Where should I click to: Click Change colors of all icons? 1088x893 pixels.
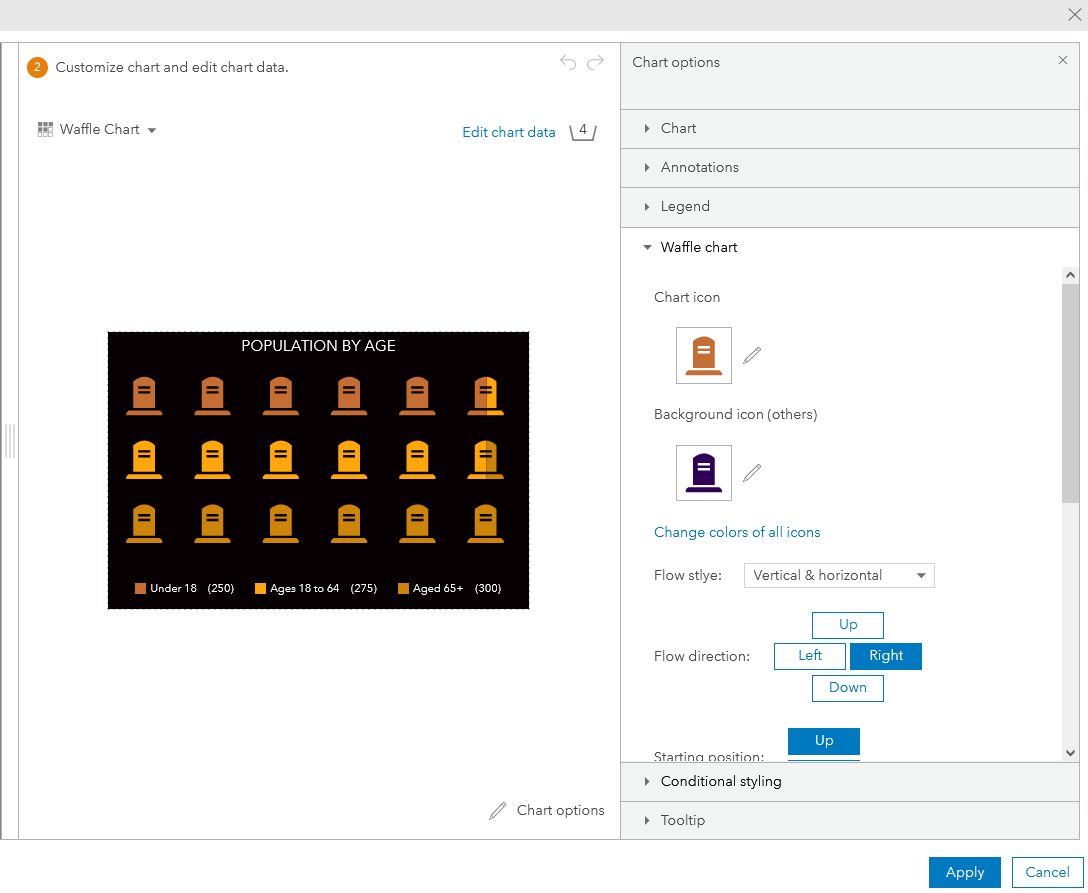click(x=737, y=532)
